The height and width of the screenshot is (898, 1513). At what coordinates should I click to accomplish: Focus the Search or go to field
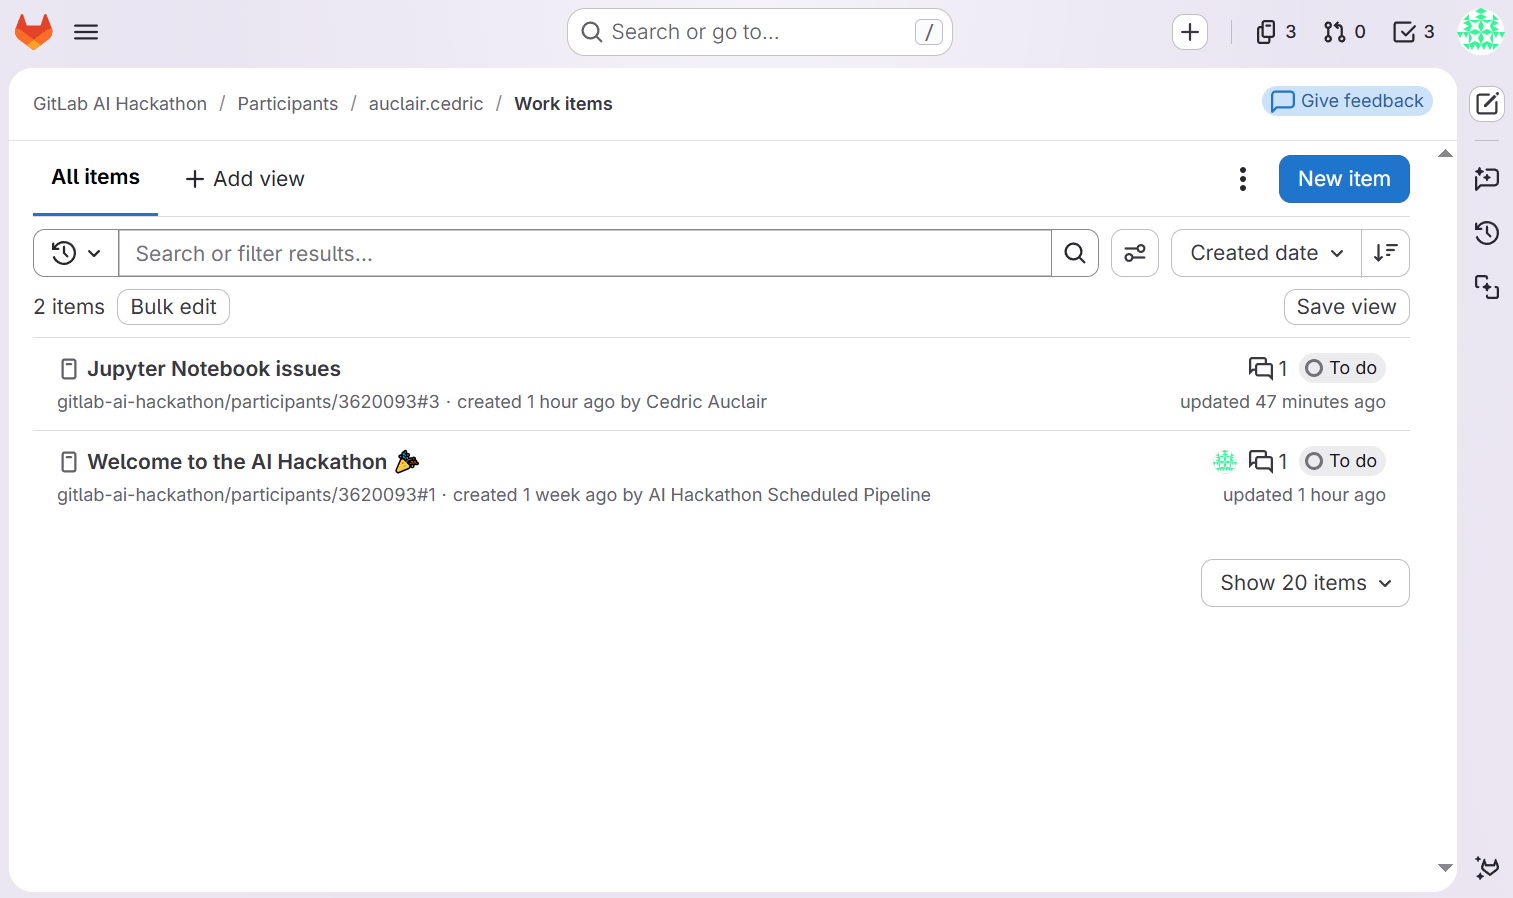(x=760, y=32)
